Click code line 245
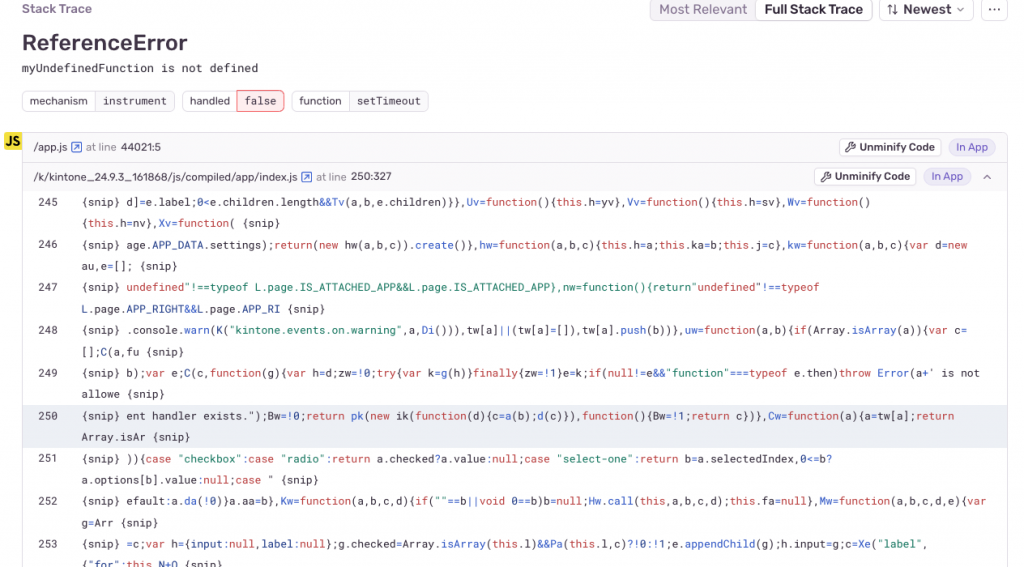The height and width of the screenshot is (567, 1024). (x=515, y=213)
